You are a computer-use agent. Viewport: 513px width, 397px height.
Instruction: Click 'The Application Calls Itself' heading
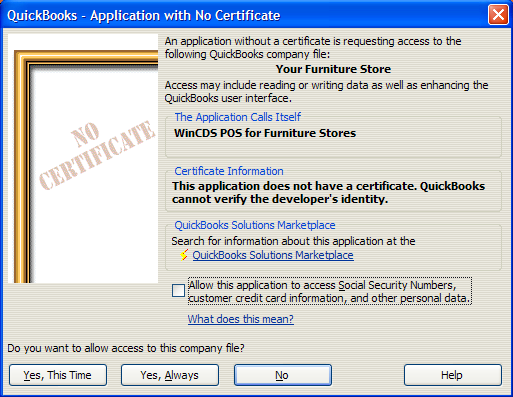point(238,117)
